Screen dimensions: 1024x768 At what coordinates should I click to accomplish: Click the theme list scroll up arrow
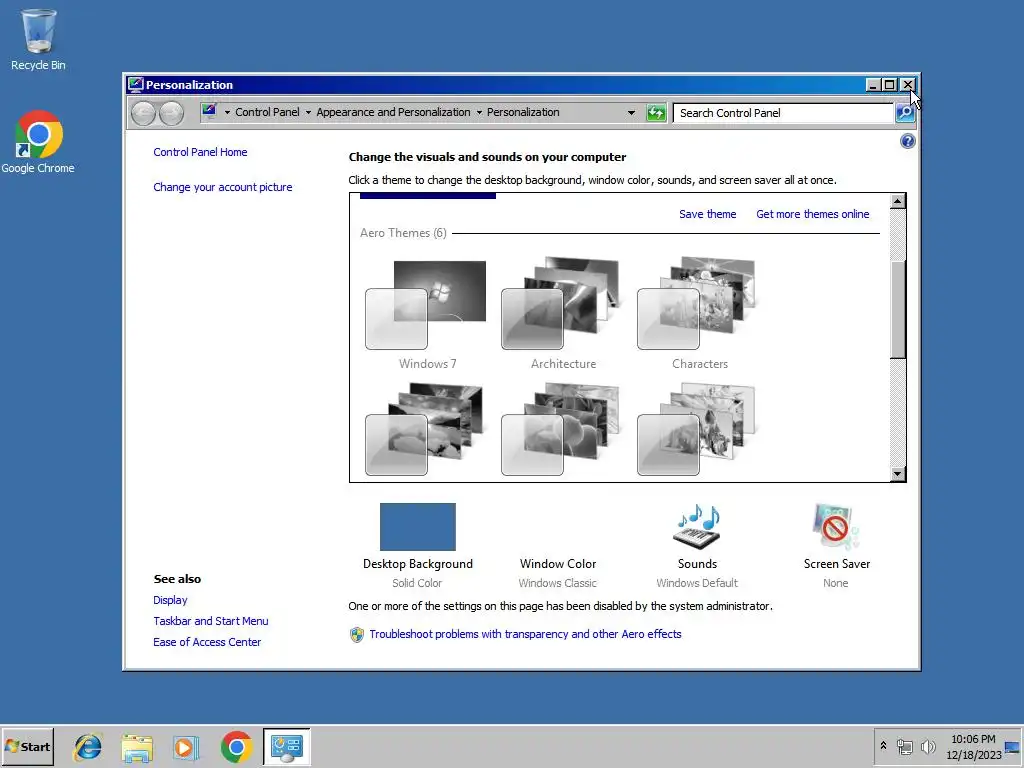tap(898, 201)
